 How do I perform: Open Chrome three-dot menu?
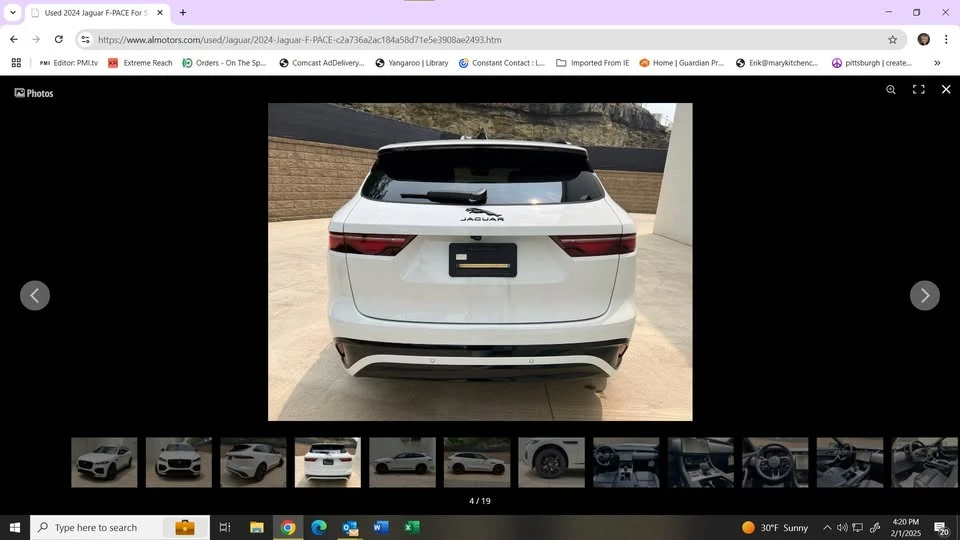(x=946, y=40)
